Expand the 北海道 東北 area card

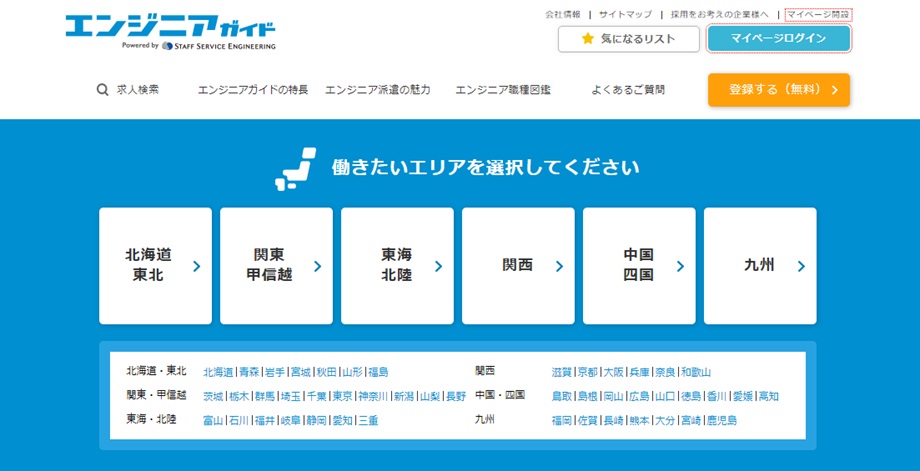click(x=155, y=266)
